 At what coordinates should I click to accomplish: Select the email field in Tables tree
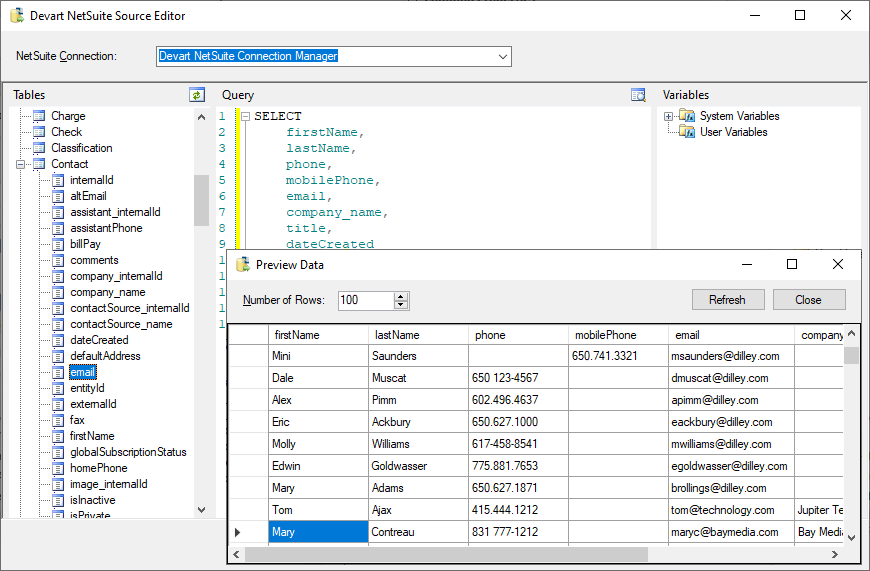(82, 372)
